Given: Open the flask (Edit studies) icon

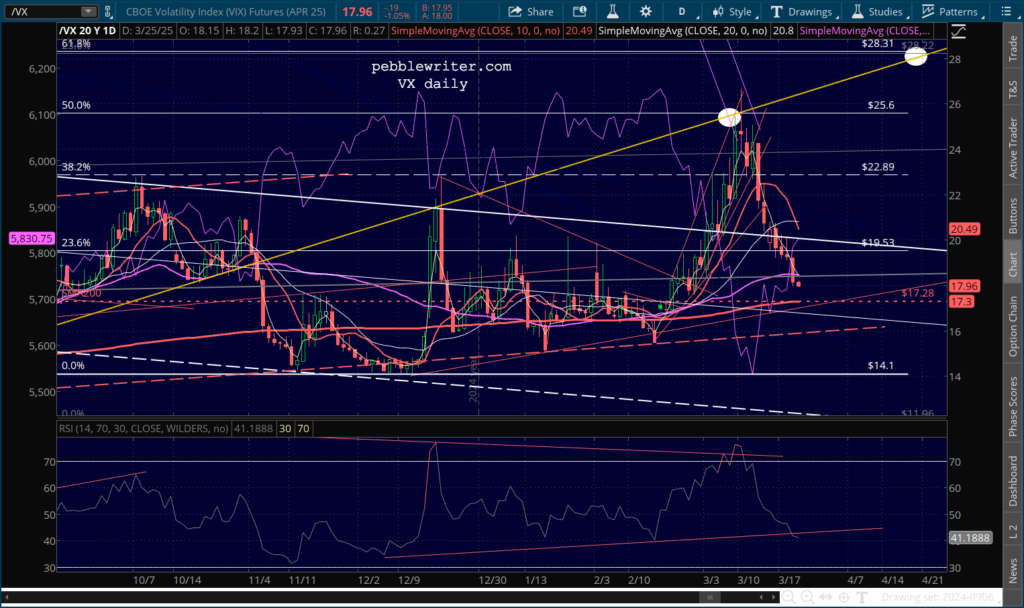Looking at the screenshot, I should point(612,11).
